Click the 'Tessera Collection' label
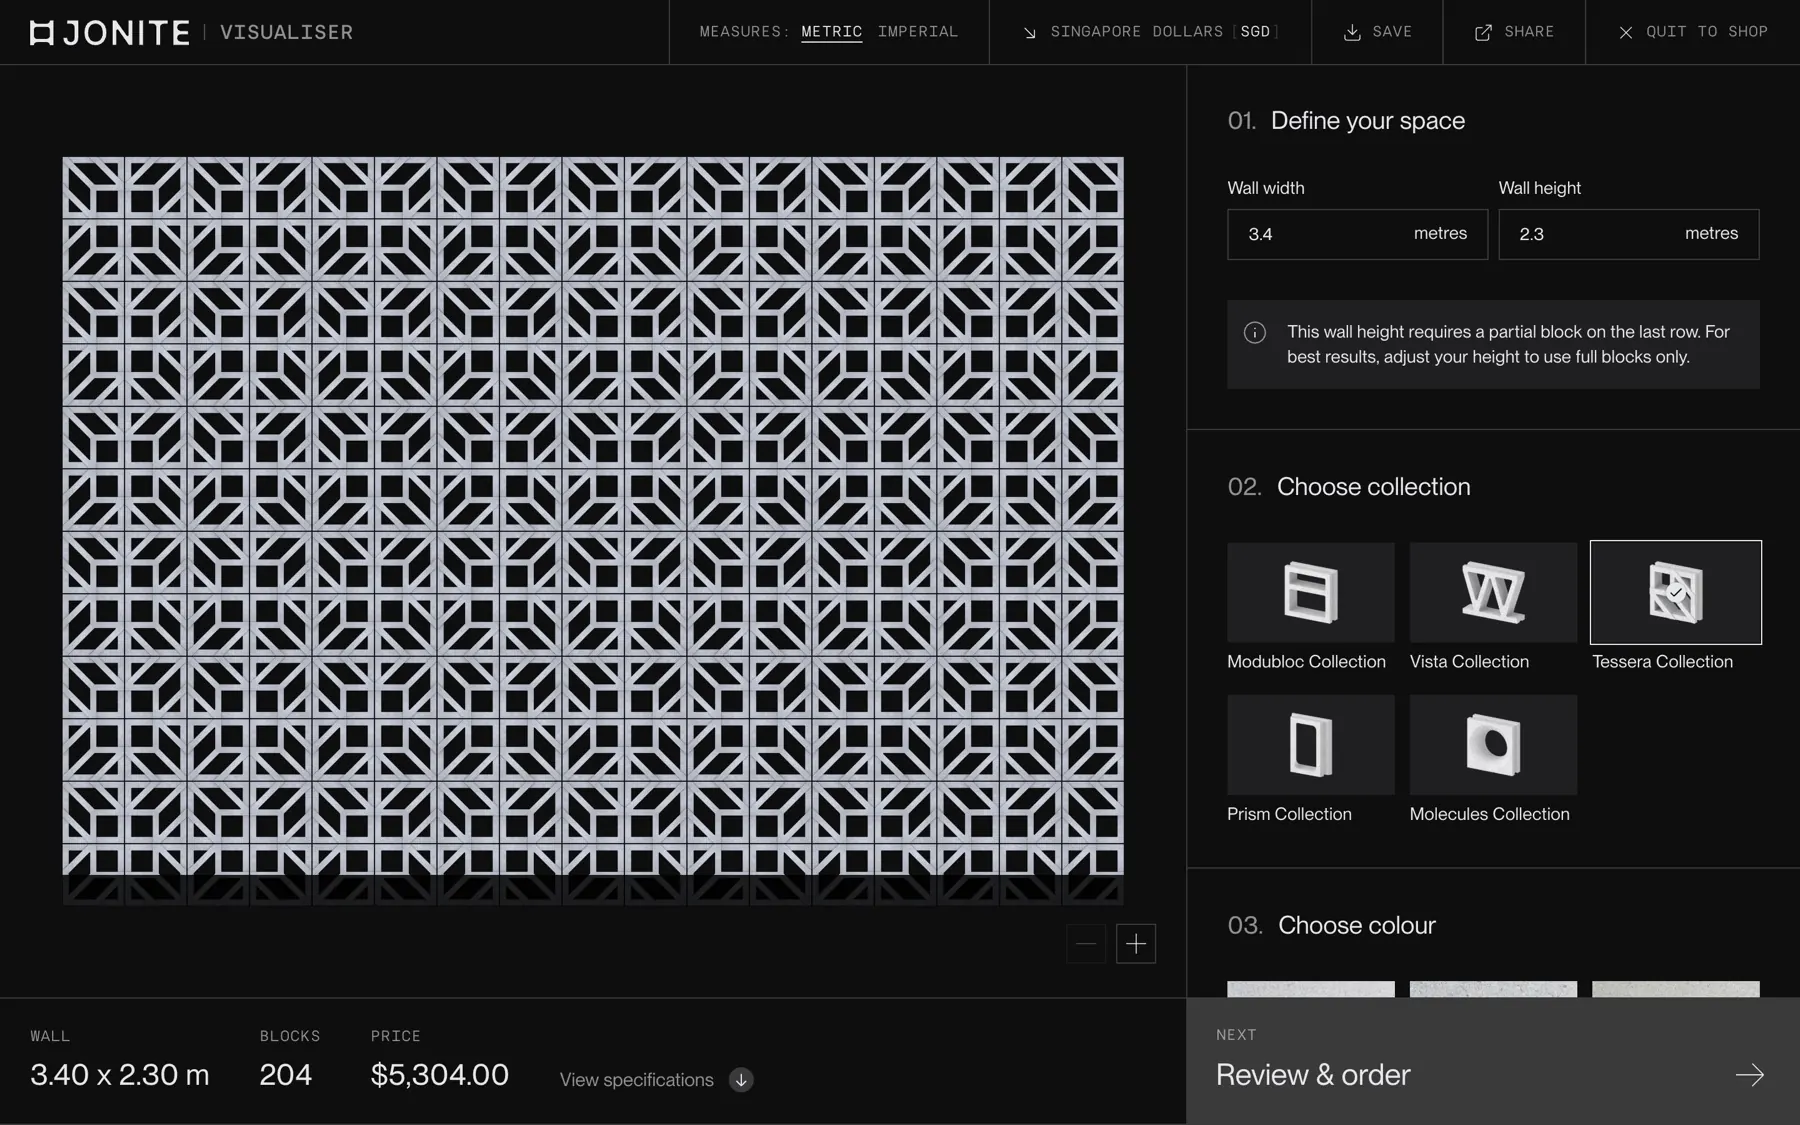 1662,662
